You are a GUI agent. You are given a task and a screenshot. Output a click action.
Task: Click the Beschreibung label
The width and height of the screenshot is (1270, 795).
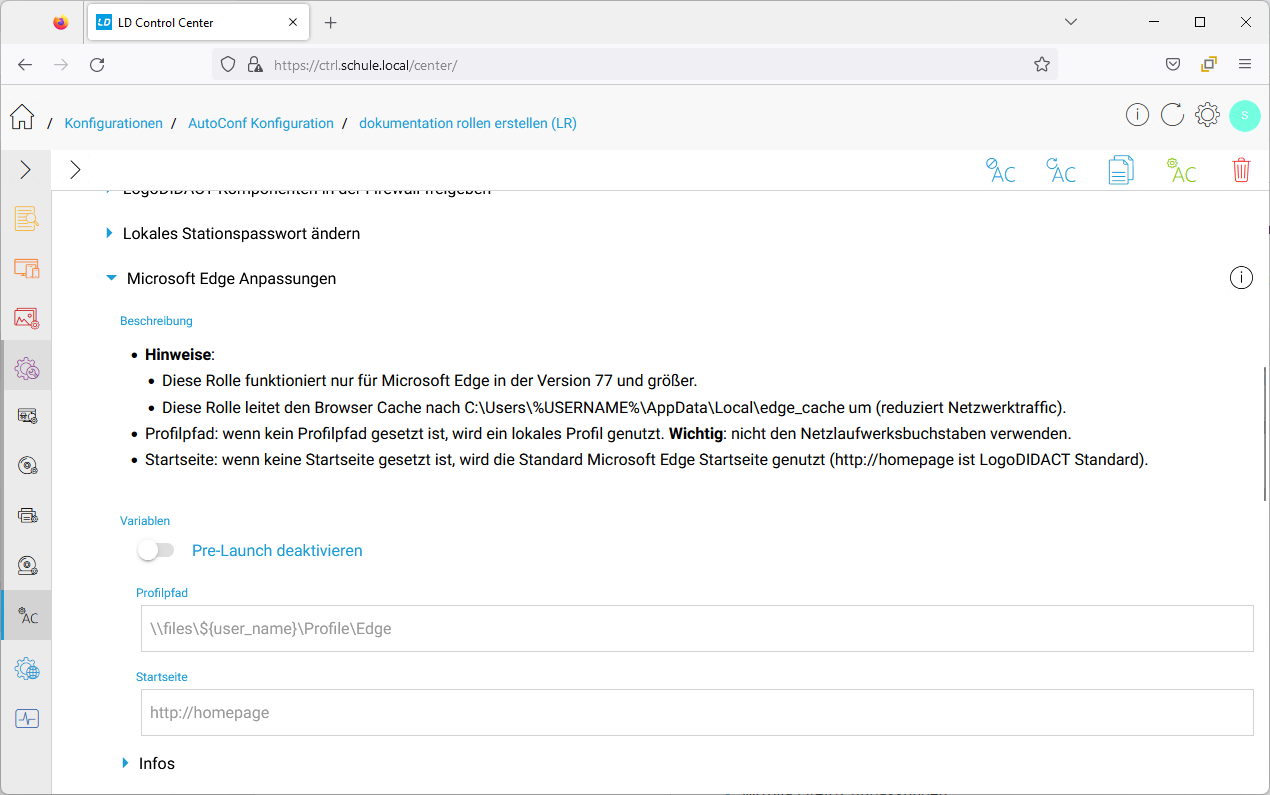coord(156,321)
